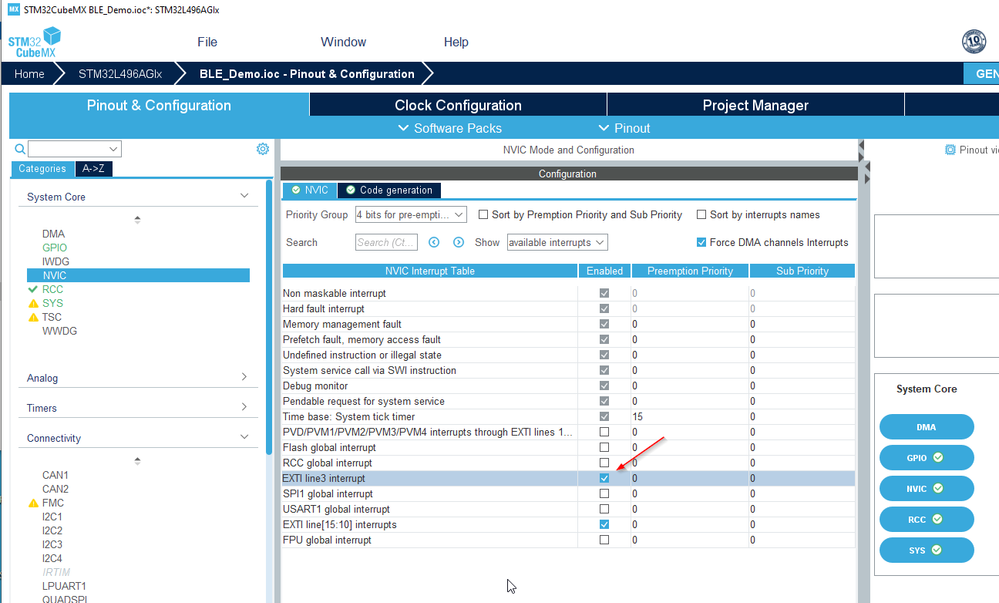Enable Sort by interrupts names
Image resolution: width=999 pixels, height=603 pixels.
(x=701, y=215)
